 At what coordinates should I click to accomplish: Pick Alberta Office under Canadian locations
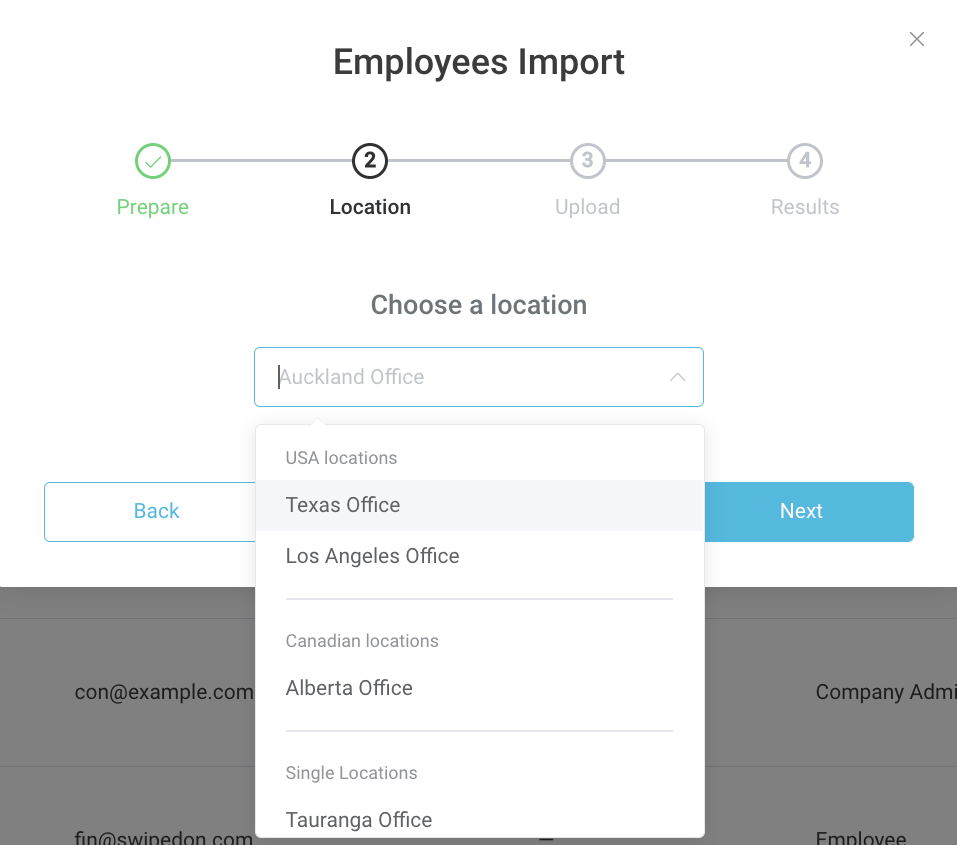pyautogui.click(x=349, y=688)
